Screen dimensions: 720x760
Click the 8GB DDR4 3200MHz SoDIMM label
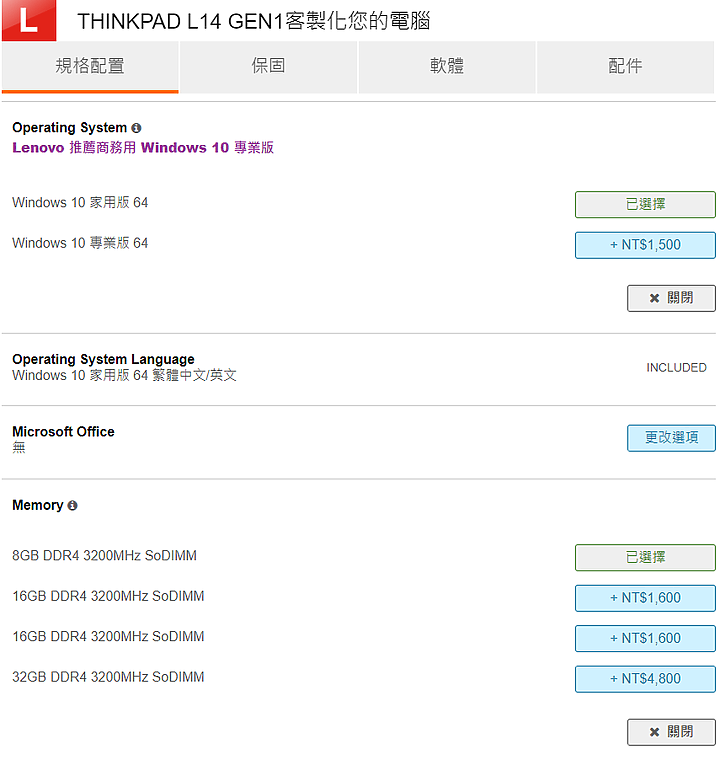click(x=104, y=555)
